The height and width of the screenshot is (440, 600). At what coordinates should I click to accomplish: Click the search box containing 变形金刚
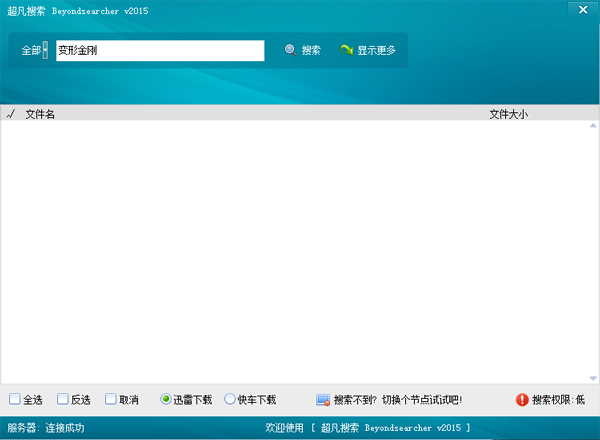tap(160, 50)
